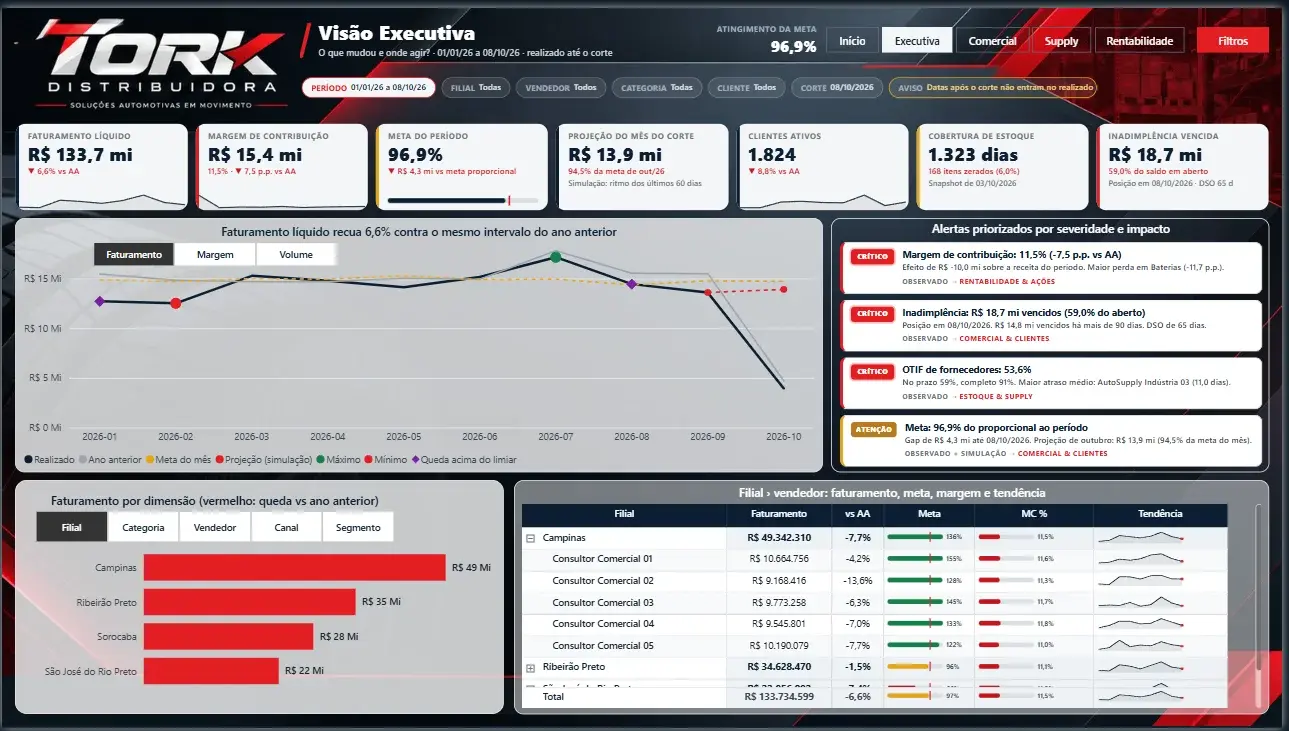
Task: Open the red Filtros button
Action: (x=1233, y=41)
